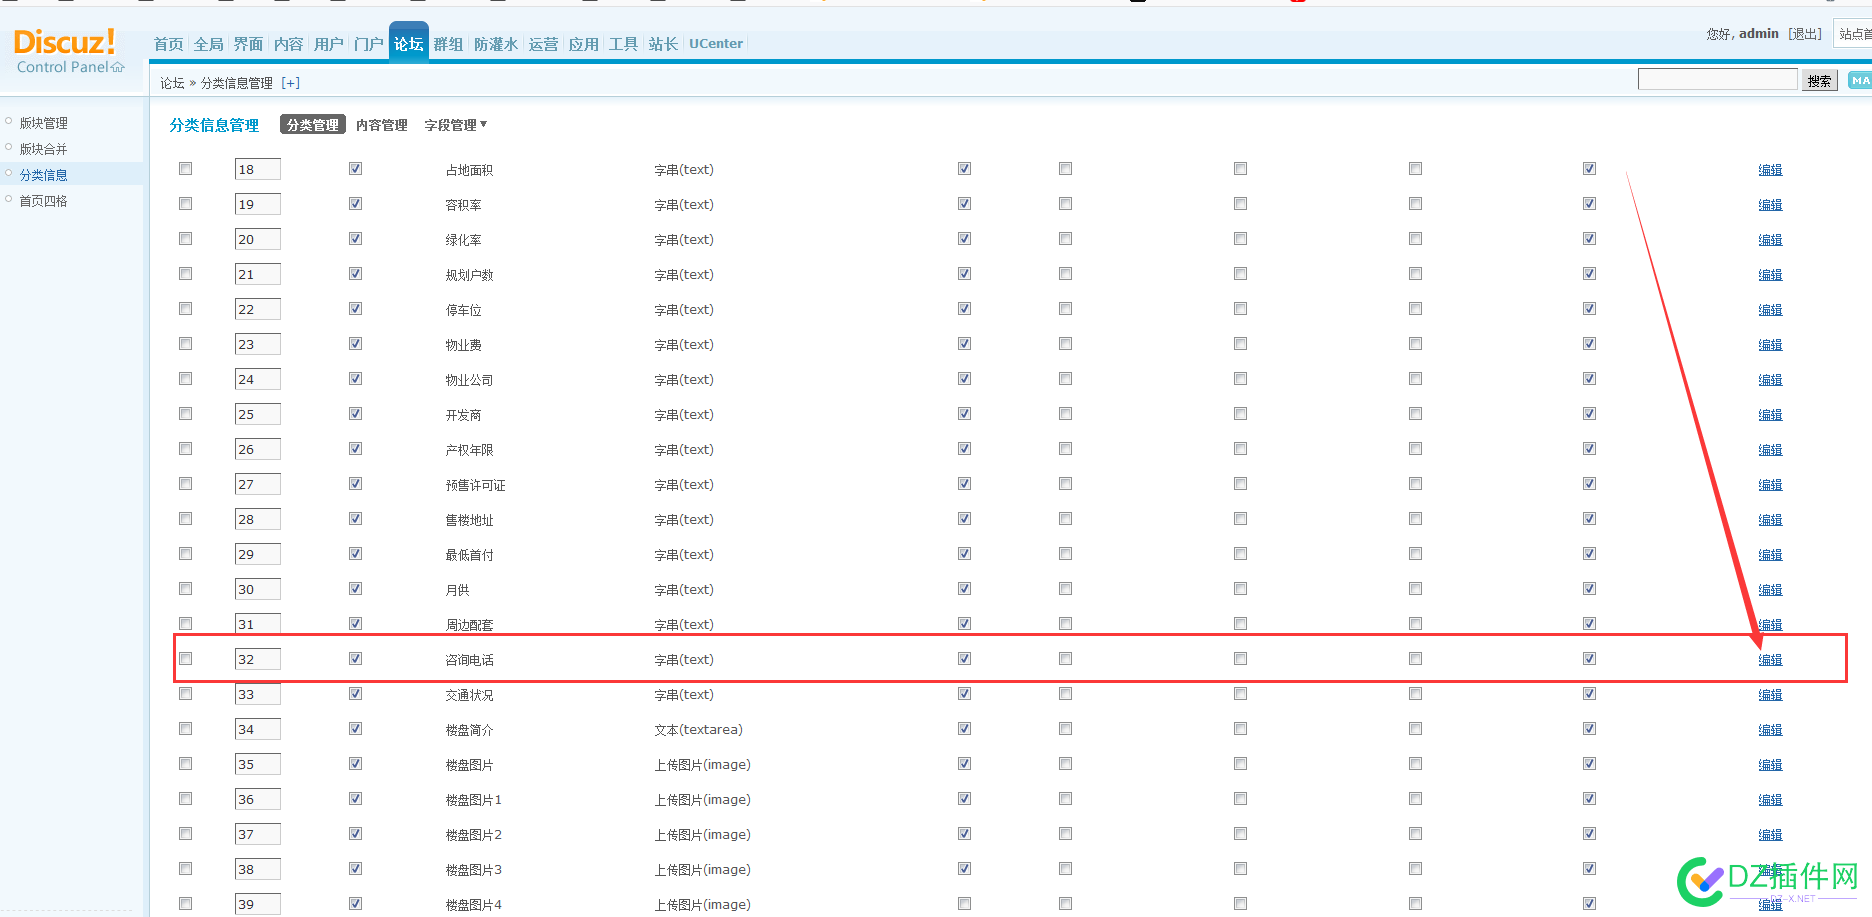Select the 分类管理 tab
Viewport: 1872px width, 917px height.
311,124
